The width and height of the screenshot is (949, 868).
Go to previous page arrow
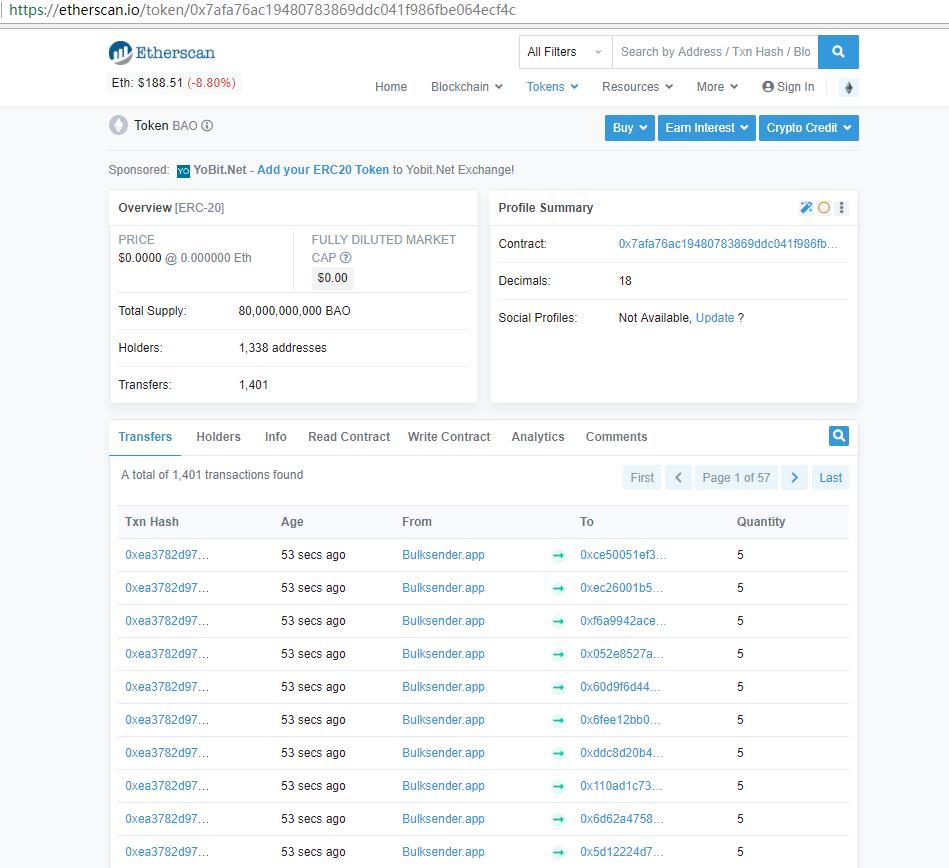point(678,478)
